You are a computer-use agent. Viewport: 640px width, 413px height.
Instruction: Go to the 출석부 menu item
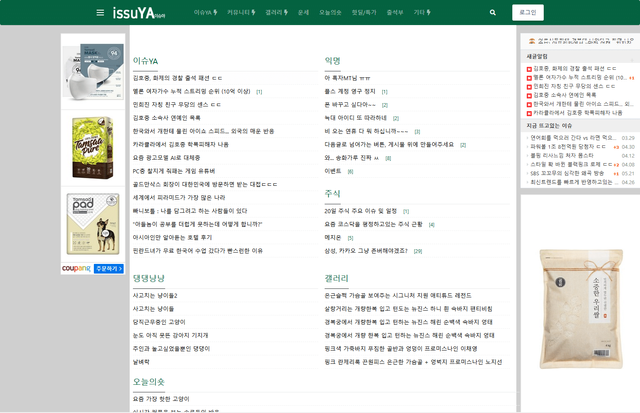(394, 13)
